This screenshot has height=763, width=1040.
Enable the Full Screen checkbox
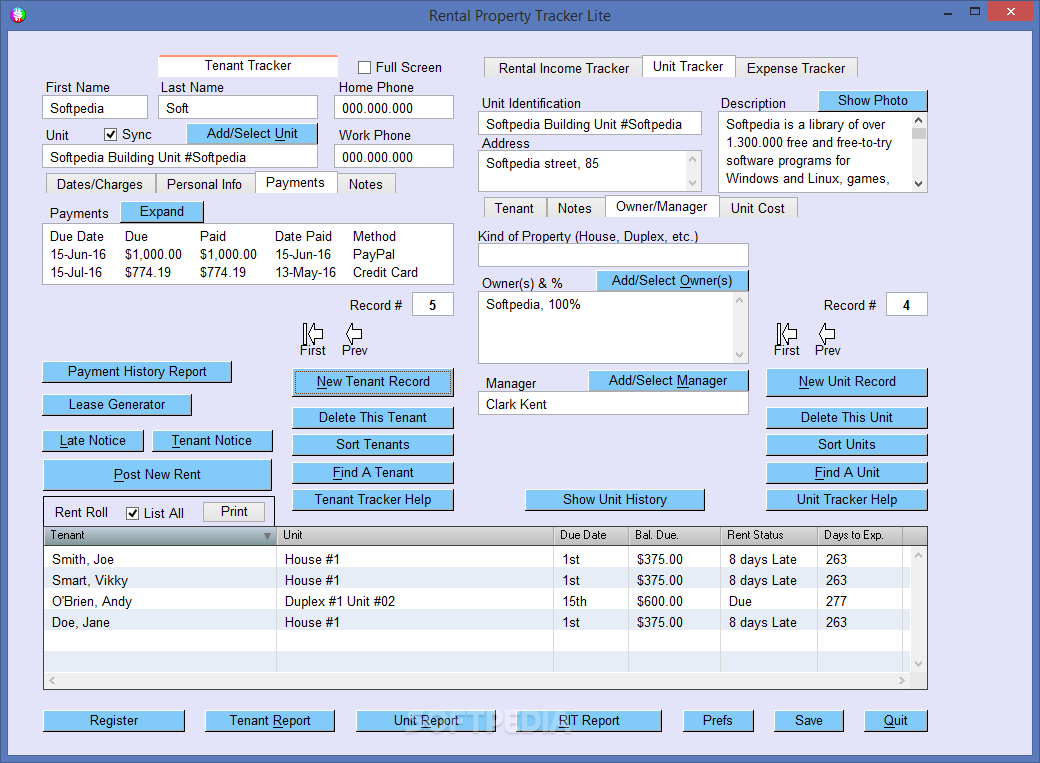[364, 67]
